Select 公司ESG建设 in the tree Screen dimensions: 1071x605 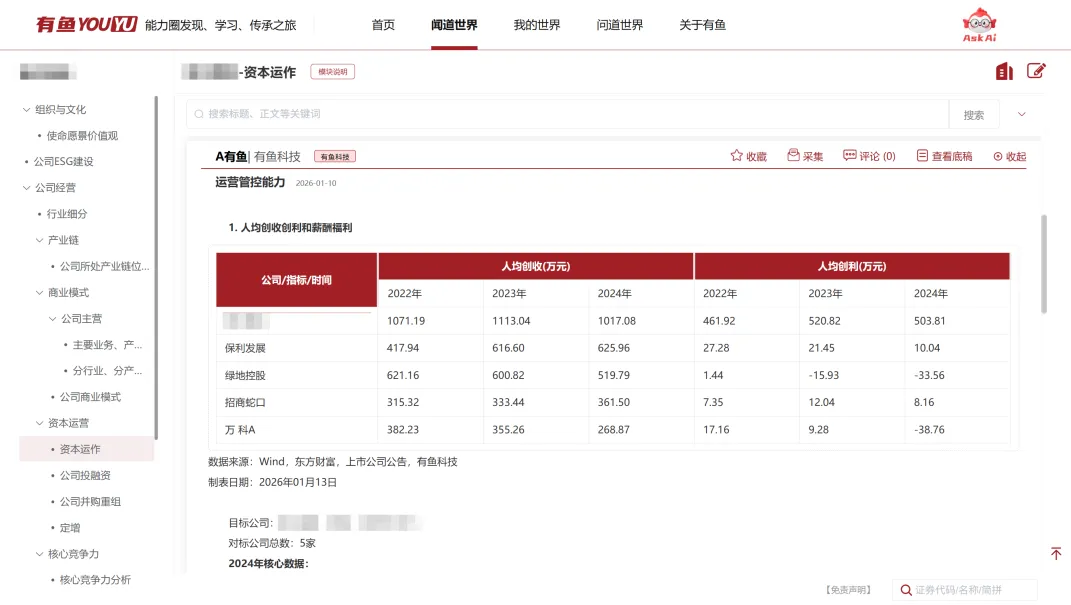click(x=64, y=162)
